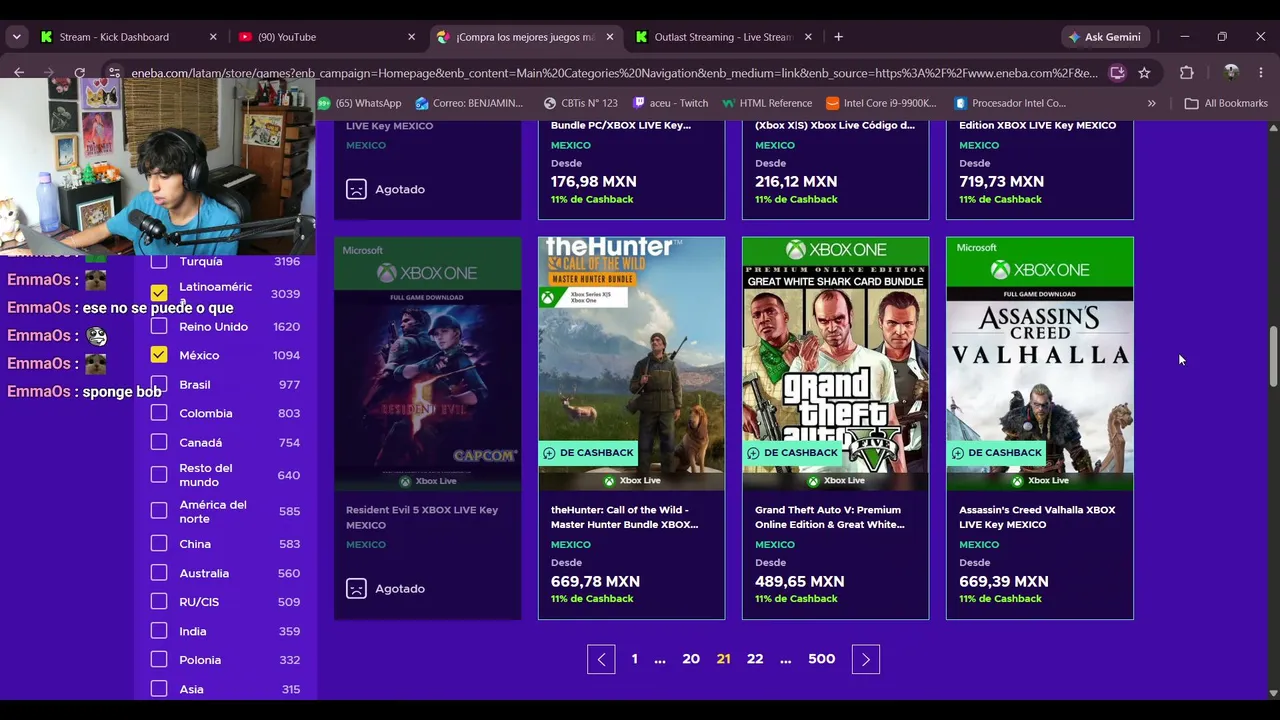Enable the China region checkbox
This screenshot has width=1280, height=720.
[159, 544]
